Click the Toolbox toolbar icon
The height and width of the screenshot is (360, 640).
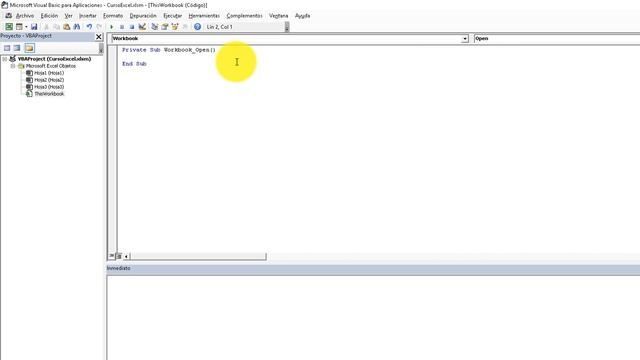185,27
